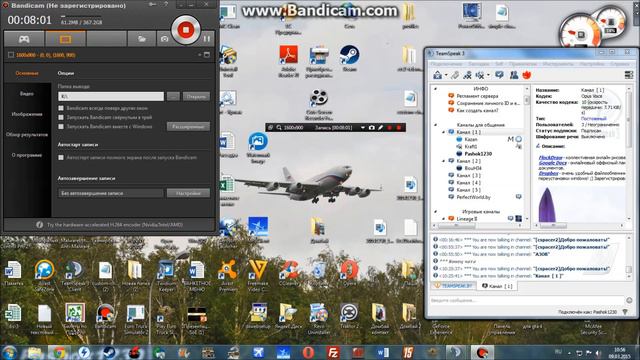This screenshot has height=360, width=640.
Task: Click the emoticon button beside chat input
Action: tap(629, 300)
